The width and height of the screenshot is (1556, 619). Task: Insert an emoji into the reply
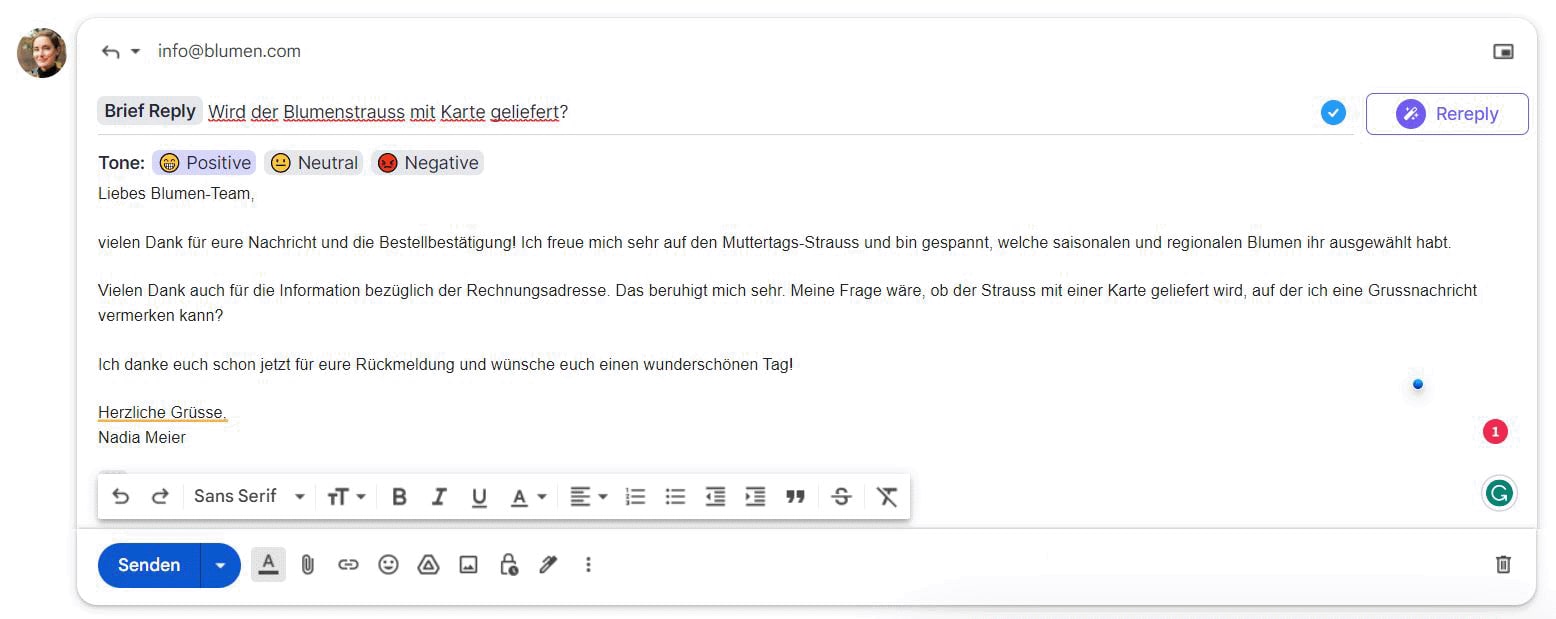coord(388,564)
